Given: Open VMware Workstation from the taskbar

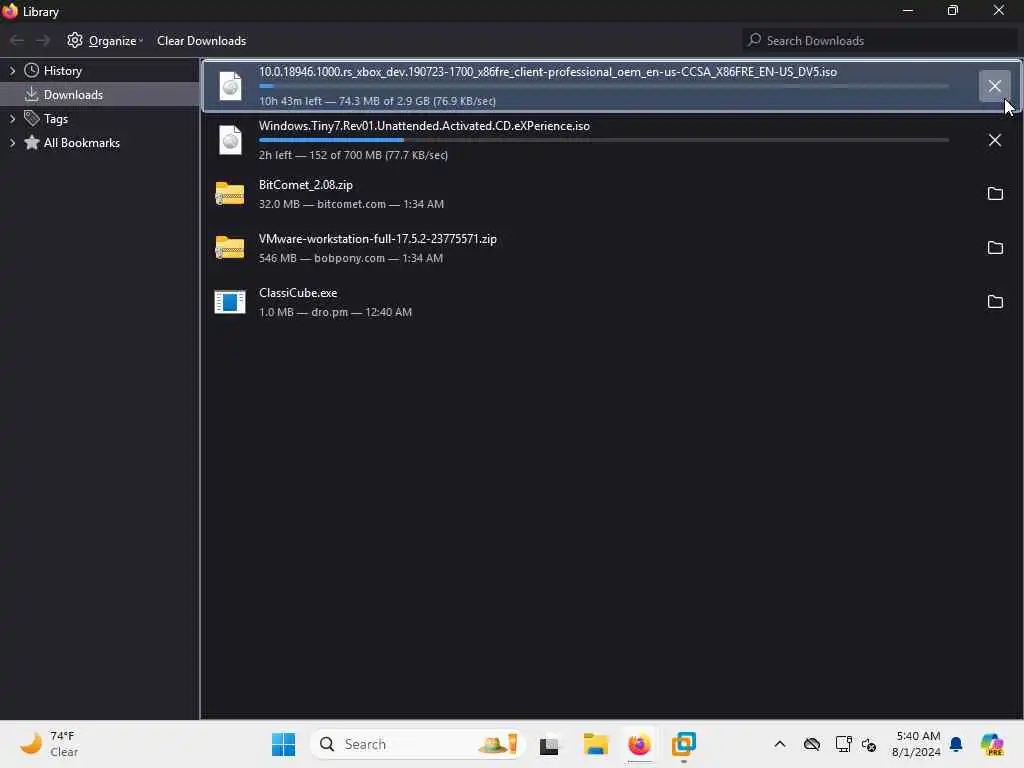Looking at the screenshot, I should click(684, 744).
